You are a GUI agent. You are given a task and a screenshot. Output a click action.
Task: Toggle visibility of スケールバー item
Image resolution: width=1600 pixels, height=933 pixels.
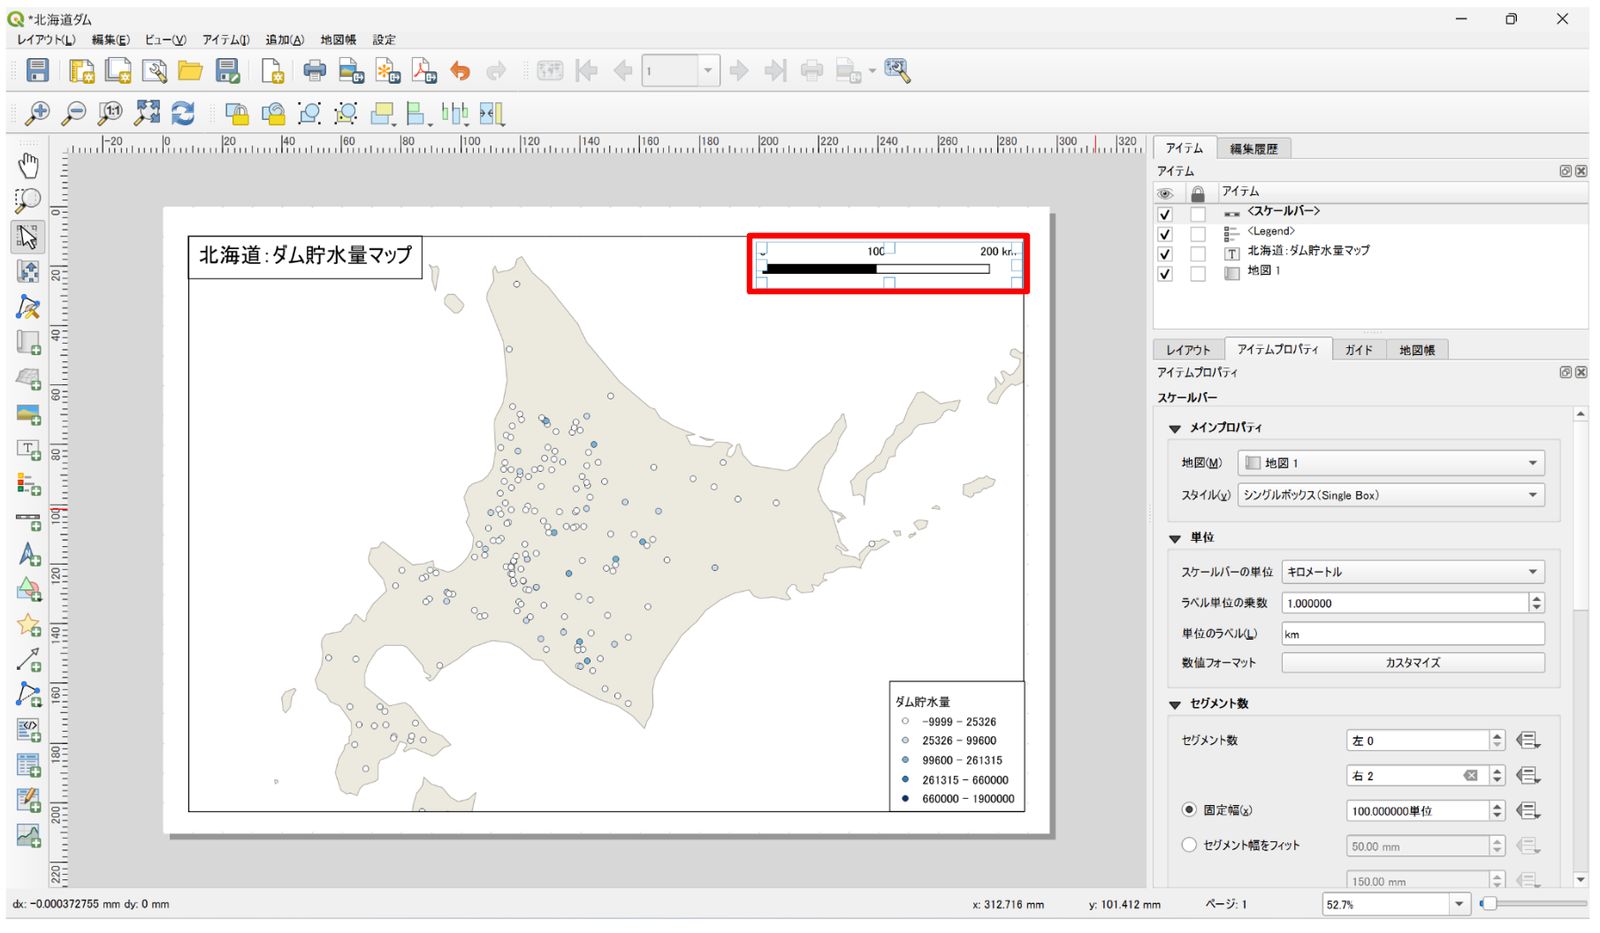pos(1164,214)
